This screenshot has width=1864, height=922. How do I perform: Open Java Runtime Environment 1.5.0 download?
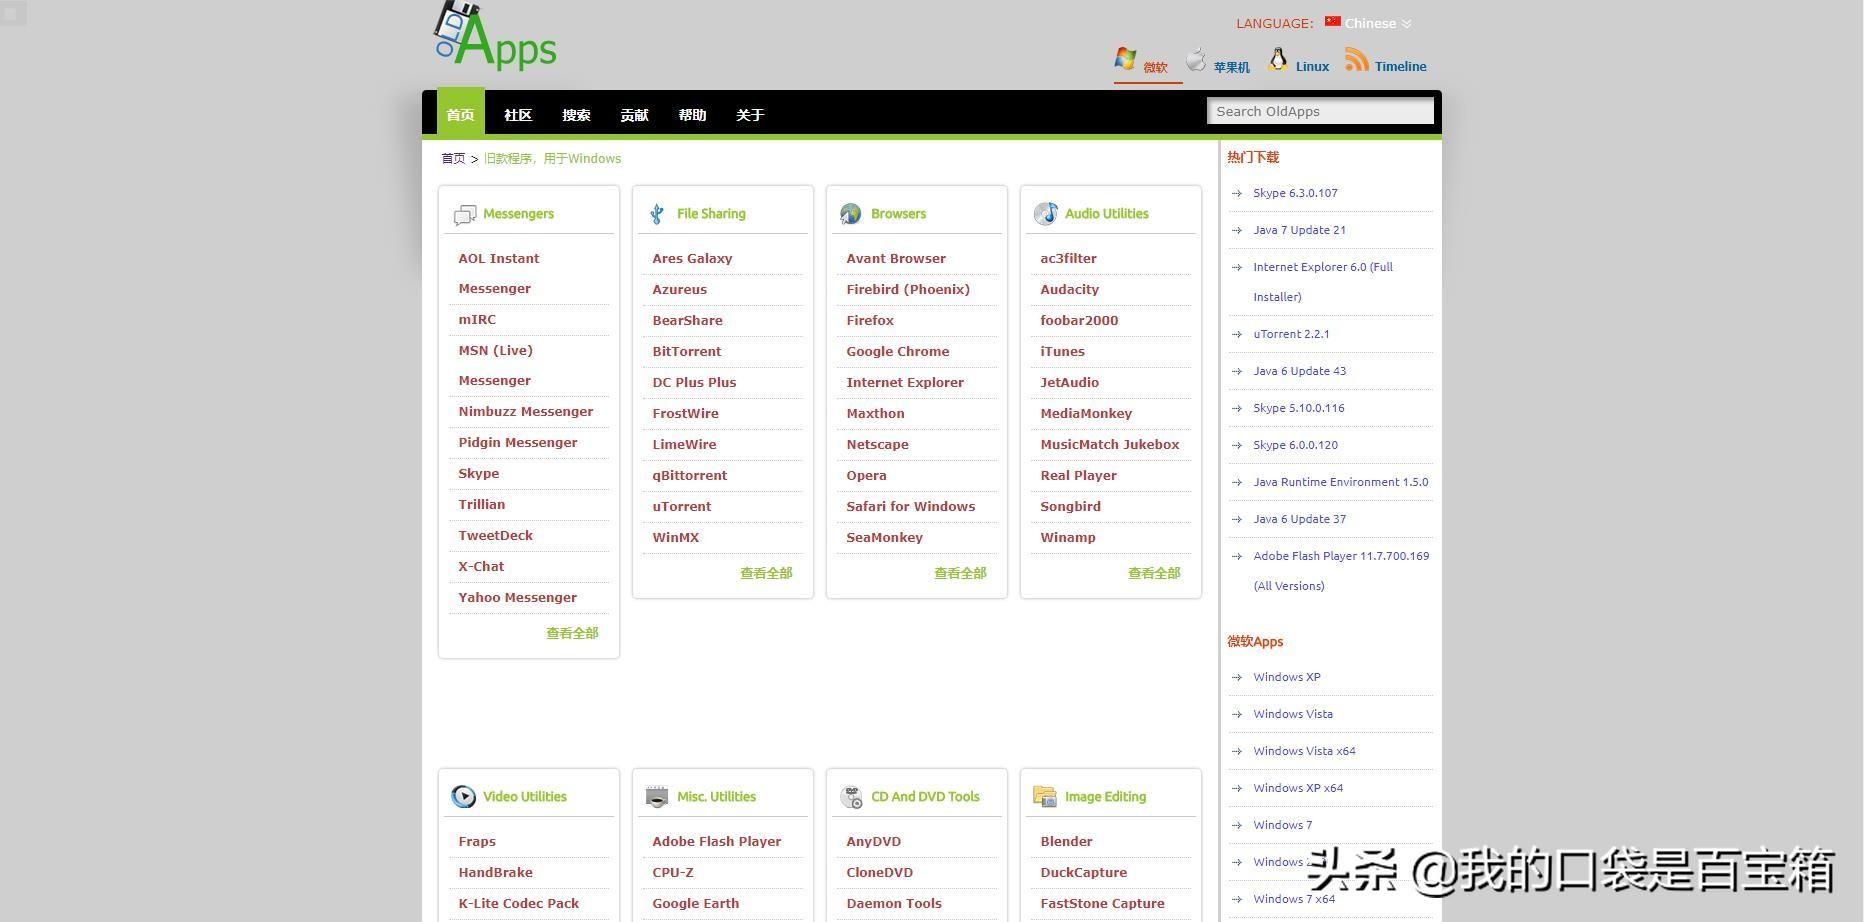[1341, 482]
